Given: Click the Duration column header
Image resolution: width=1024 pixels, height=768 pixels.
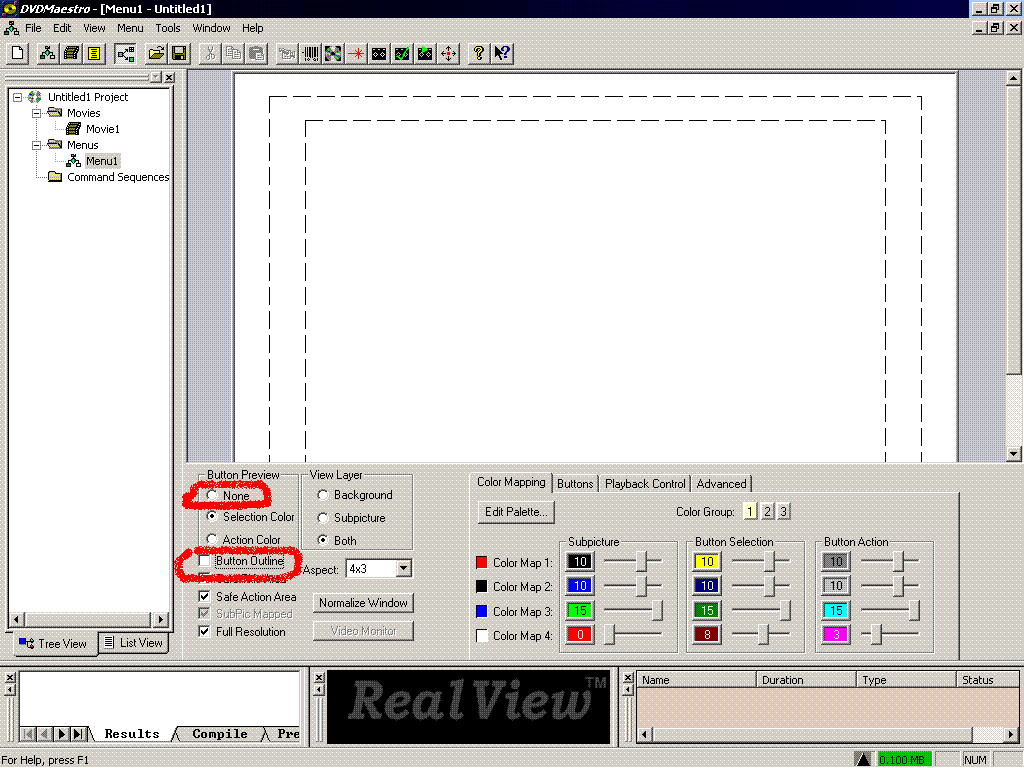Looking at the screenshot, I should point(806,680).
